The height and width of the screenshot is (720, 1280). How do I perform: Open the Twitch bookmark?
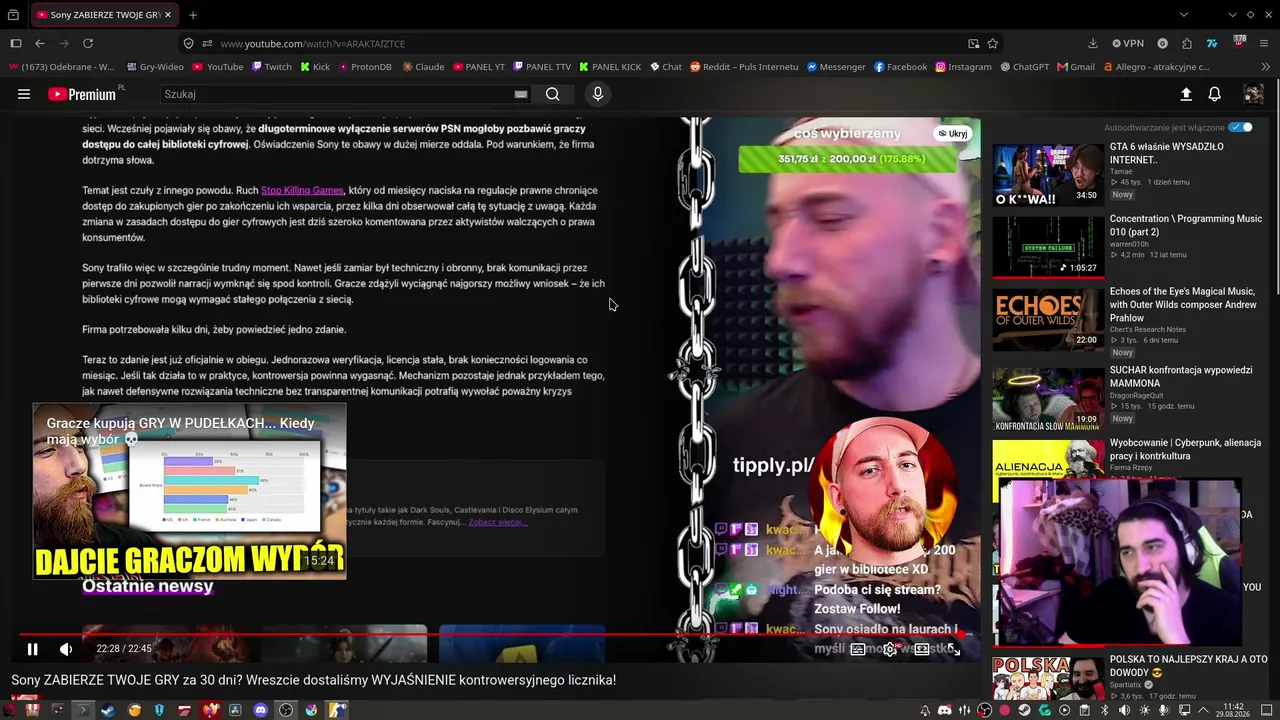tap(272, 67)
